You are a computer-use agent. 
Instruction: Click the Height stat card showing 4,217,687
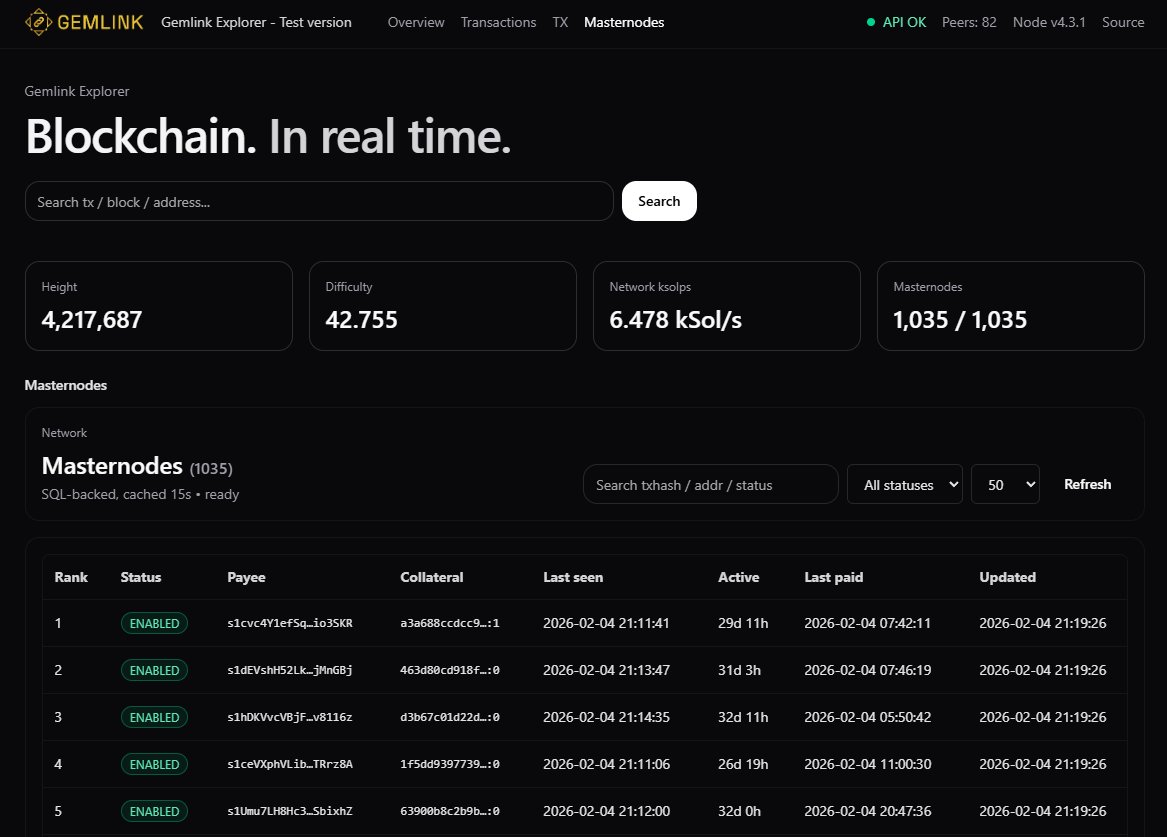[158, 306]
